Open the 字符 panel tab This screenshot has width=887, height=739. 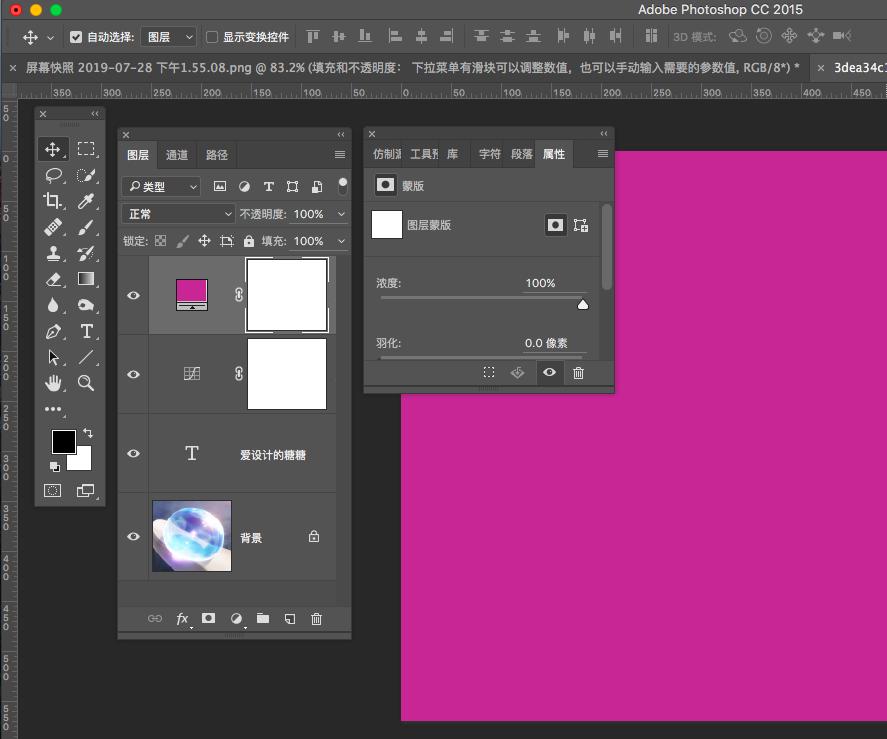[489, 155]
